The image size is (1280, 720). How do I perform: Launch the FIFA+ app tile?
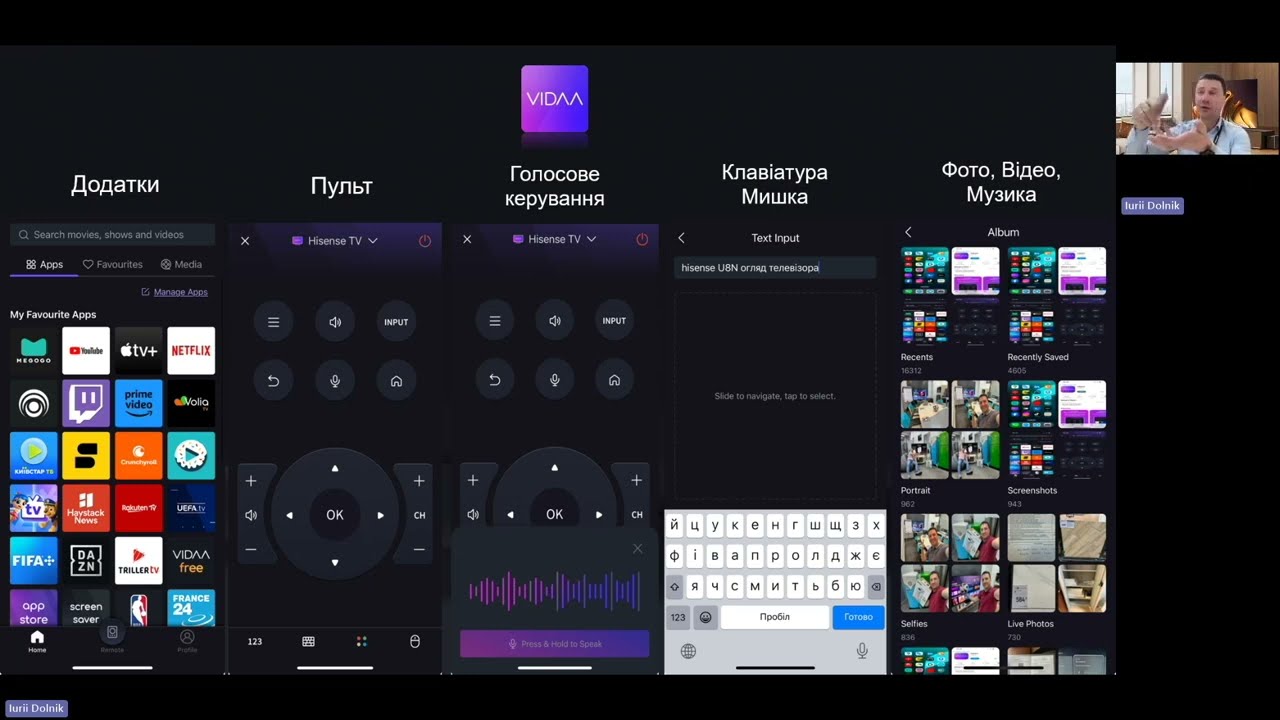[34, 561]
